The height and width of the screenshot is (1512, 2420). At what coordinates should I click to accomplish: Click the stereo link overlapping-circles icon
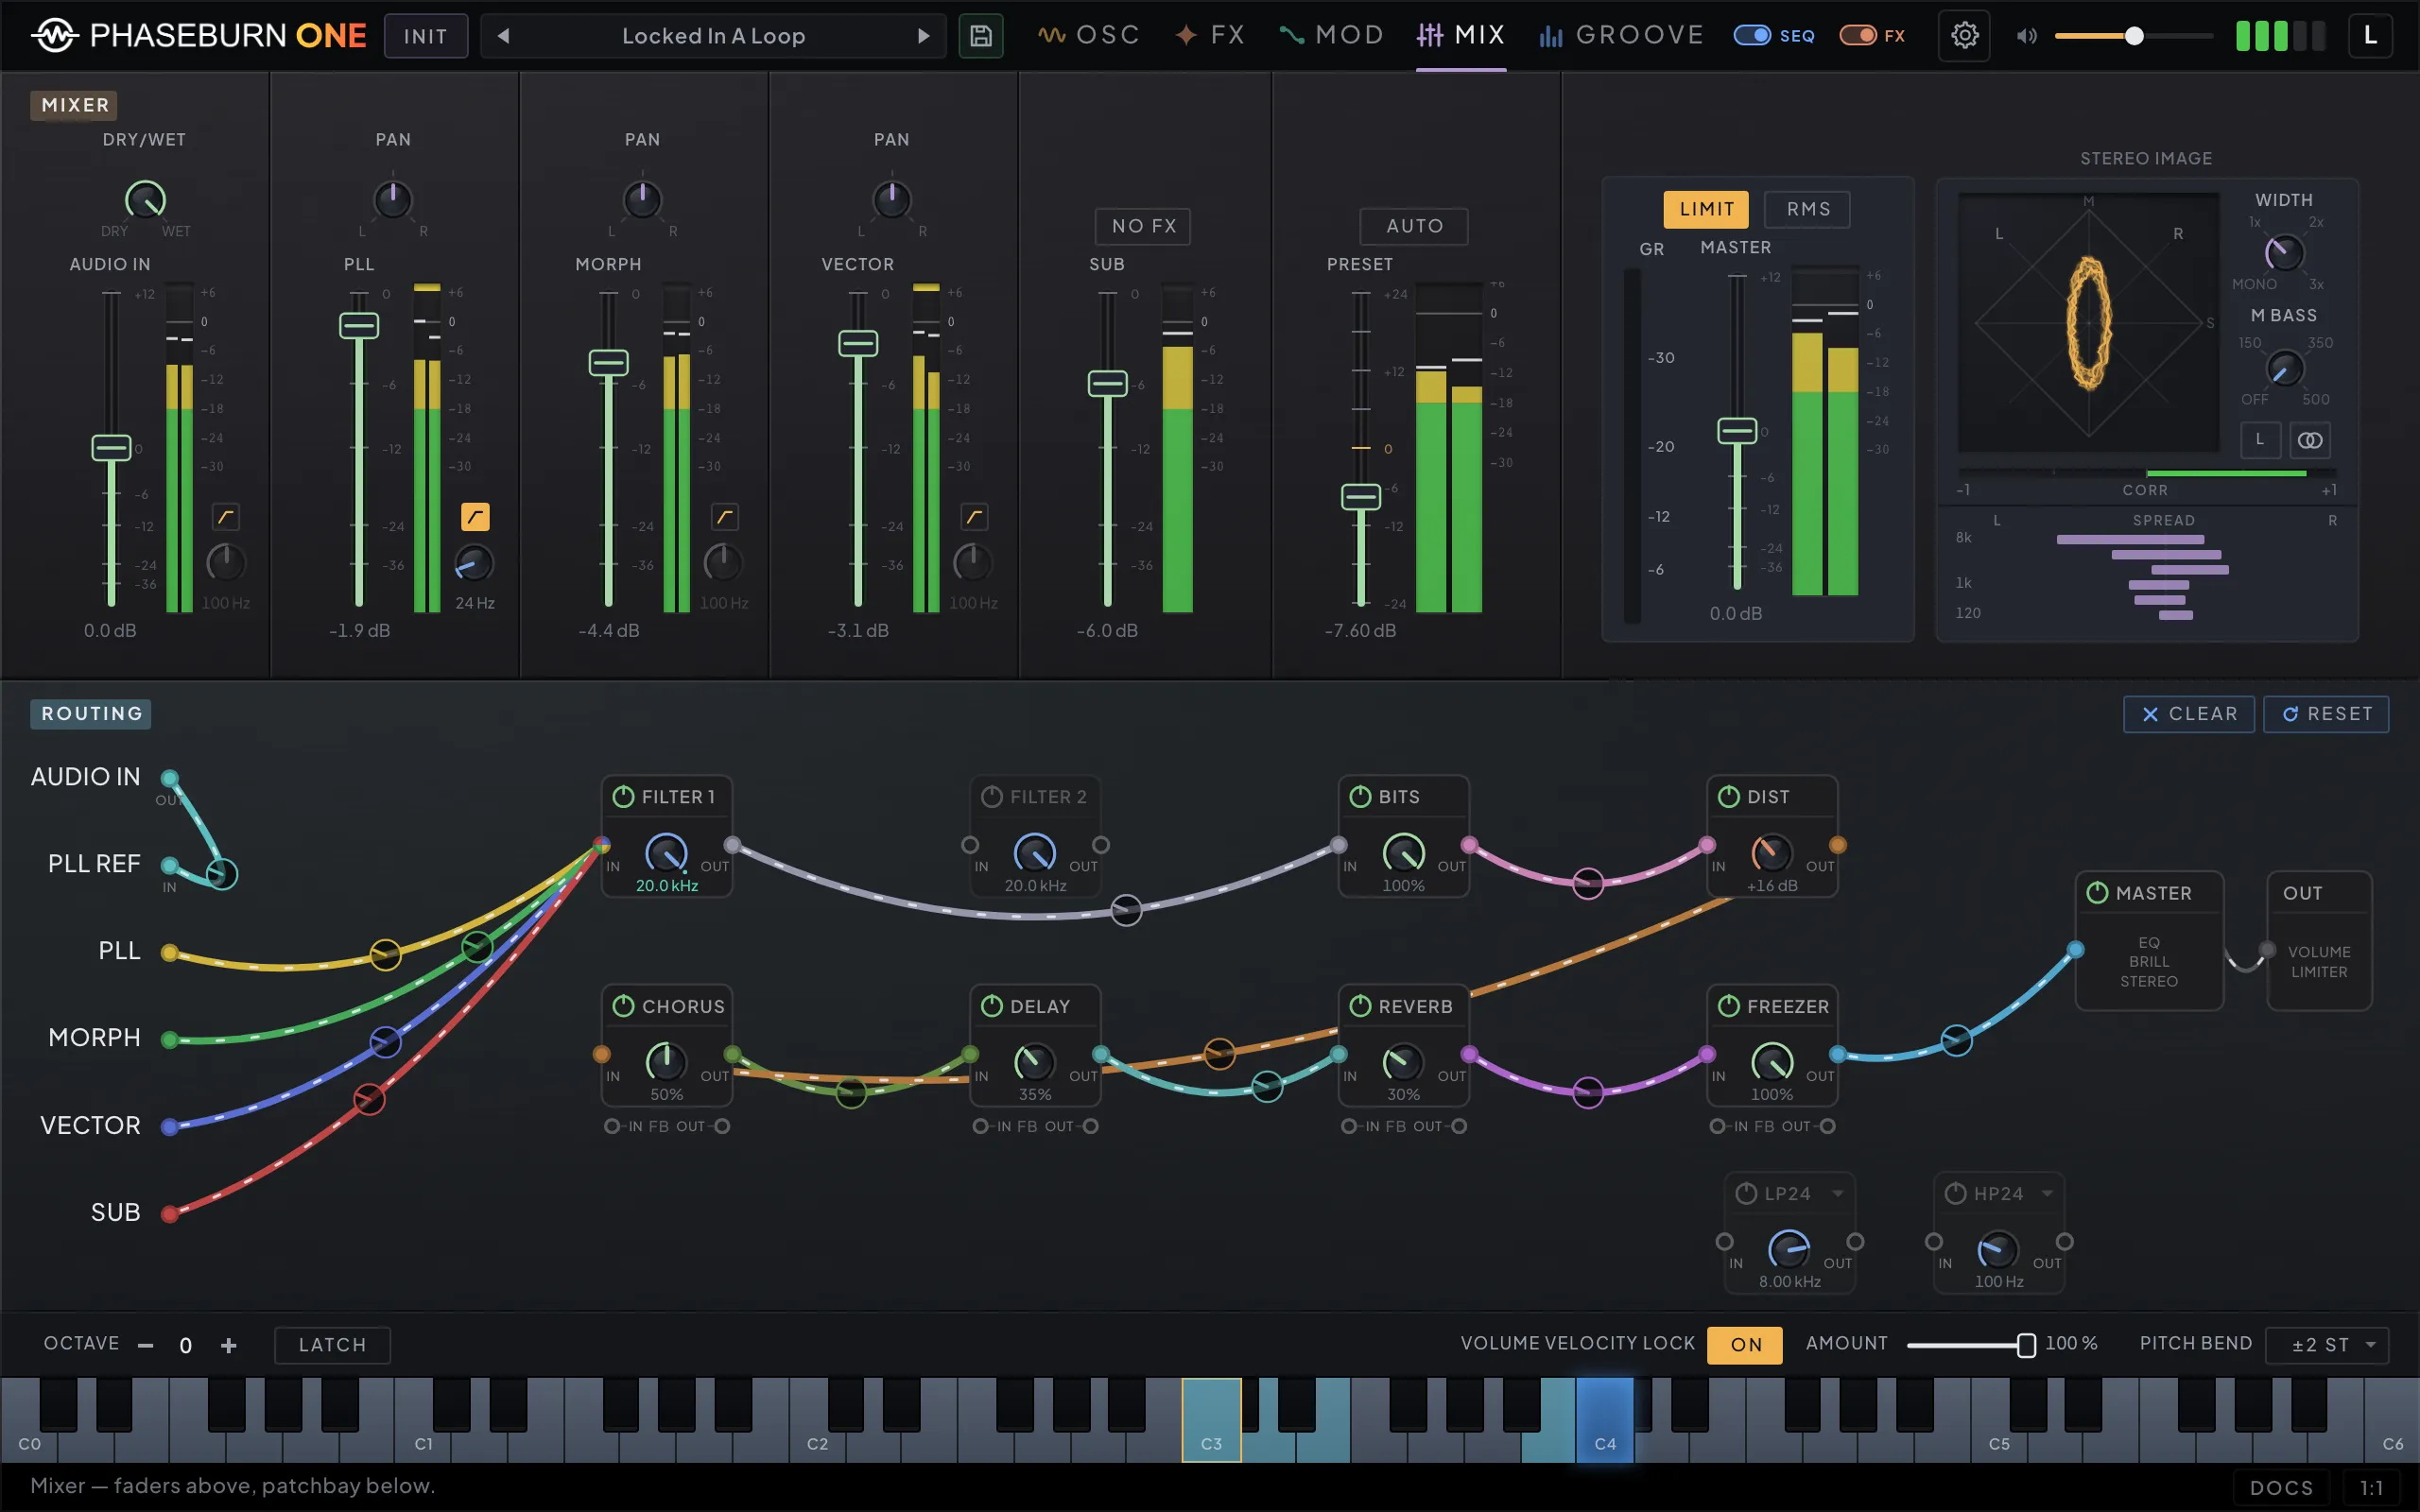2310,440
